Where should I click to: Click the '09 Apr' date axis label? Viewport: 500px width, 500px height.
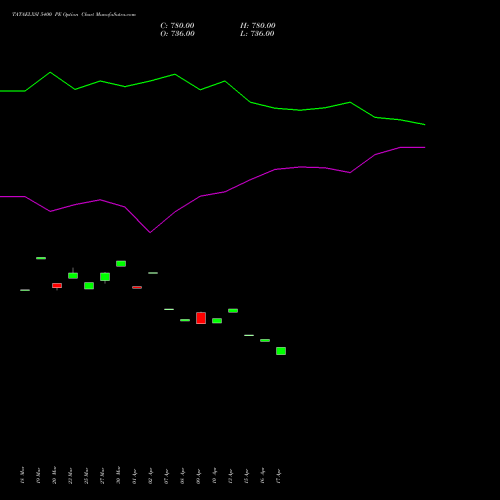(198, 476)
